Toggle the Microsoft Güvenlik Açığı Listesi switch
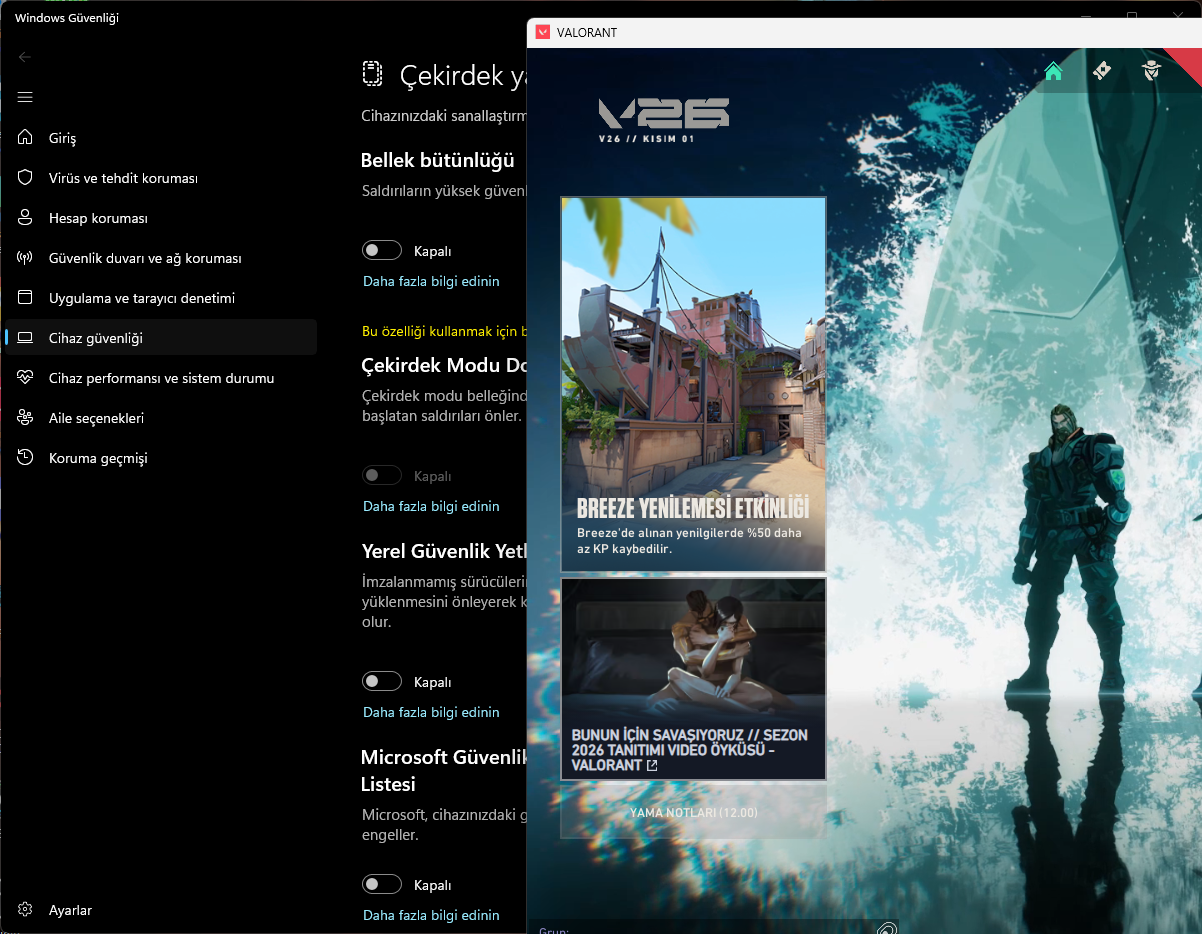Viewport: 1202px width, 934px height. coord(382,885)
